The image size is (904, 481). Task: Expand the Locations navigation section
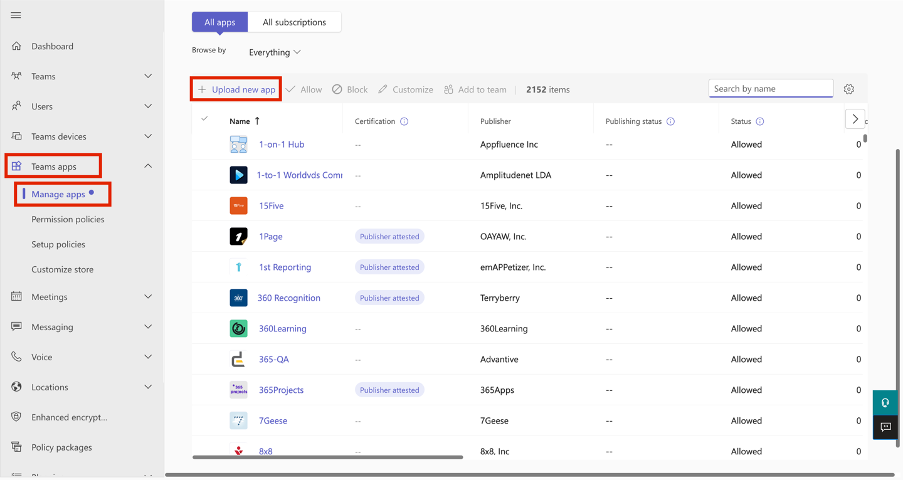[x=148, y=386]
